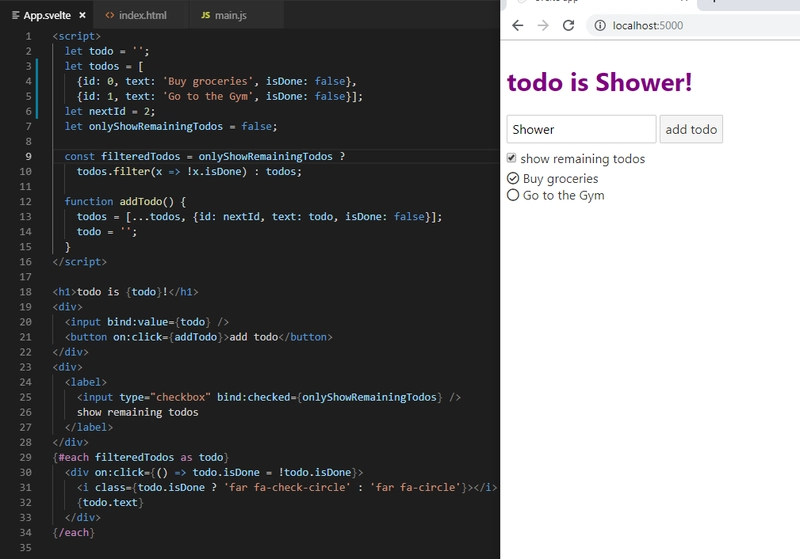Click the empty circle icon beside Go to the Gym
Screen dimensions: 800x559
click(x=513, y=195)
